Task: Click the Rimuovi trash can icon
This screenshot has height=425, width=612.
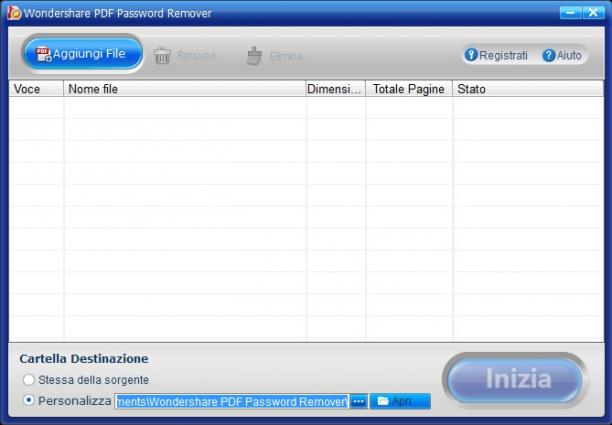Action: tap(162, 55)
